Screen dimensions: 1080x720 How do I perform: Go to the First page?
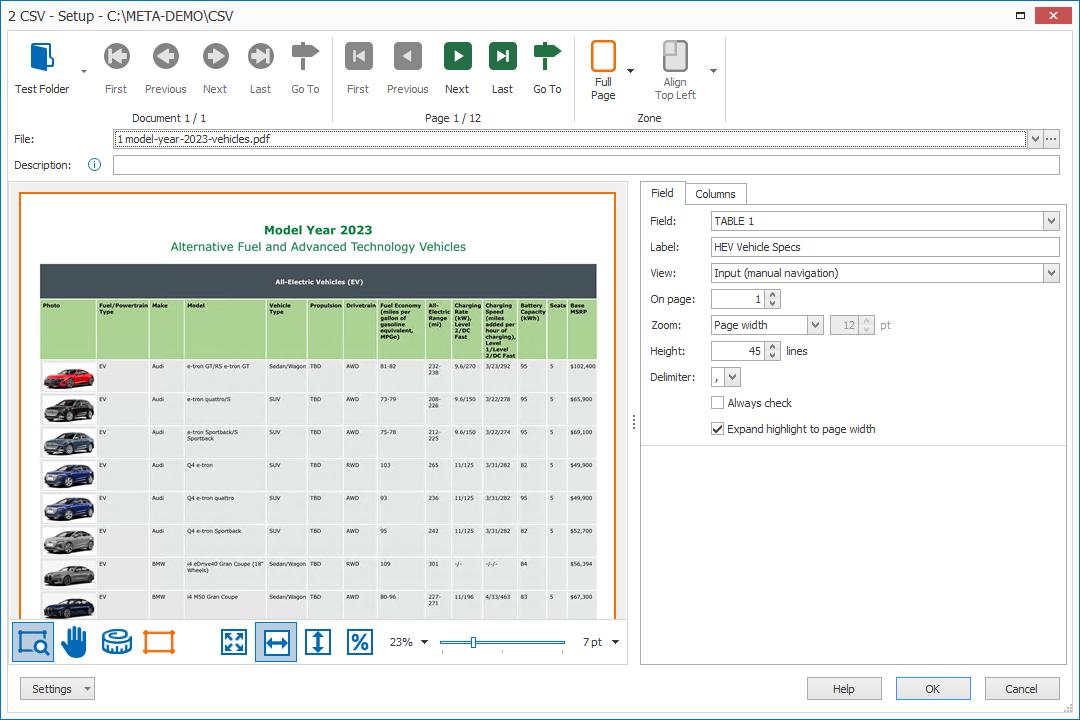[358, 56]
